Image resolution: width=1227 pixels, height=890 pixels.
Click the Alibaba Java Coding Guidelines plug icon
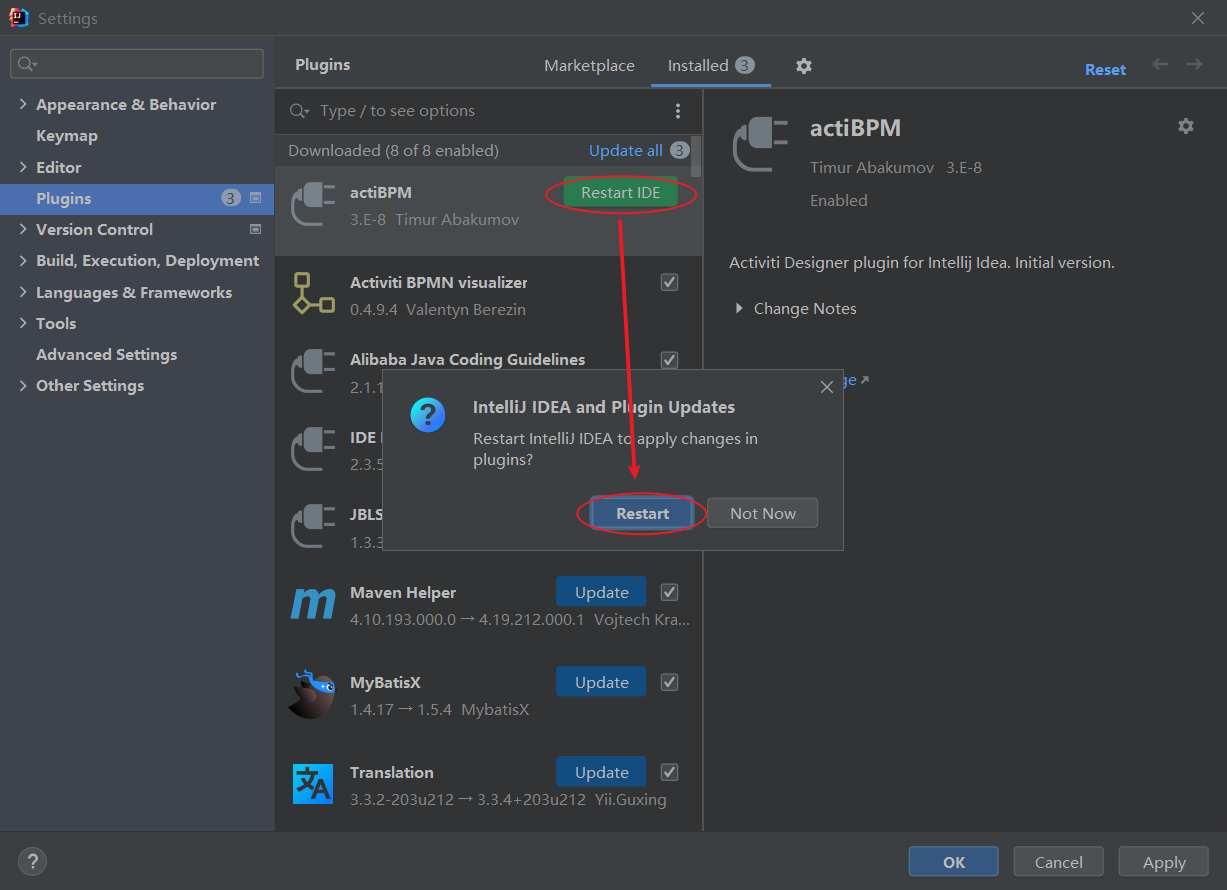tap(312, 371)
